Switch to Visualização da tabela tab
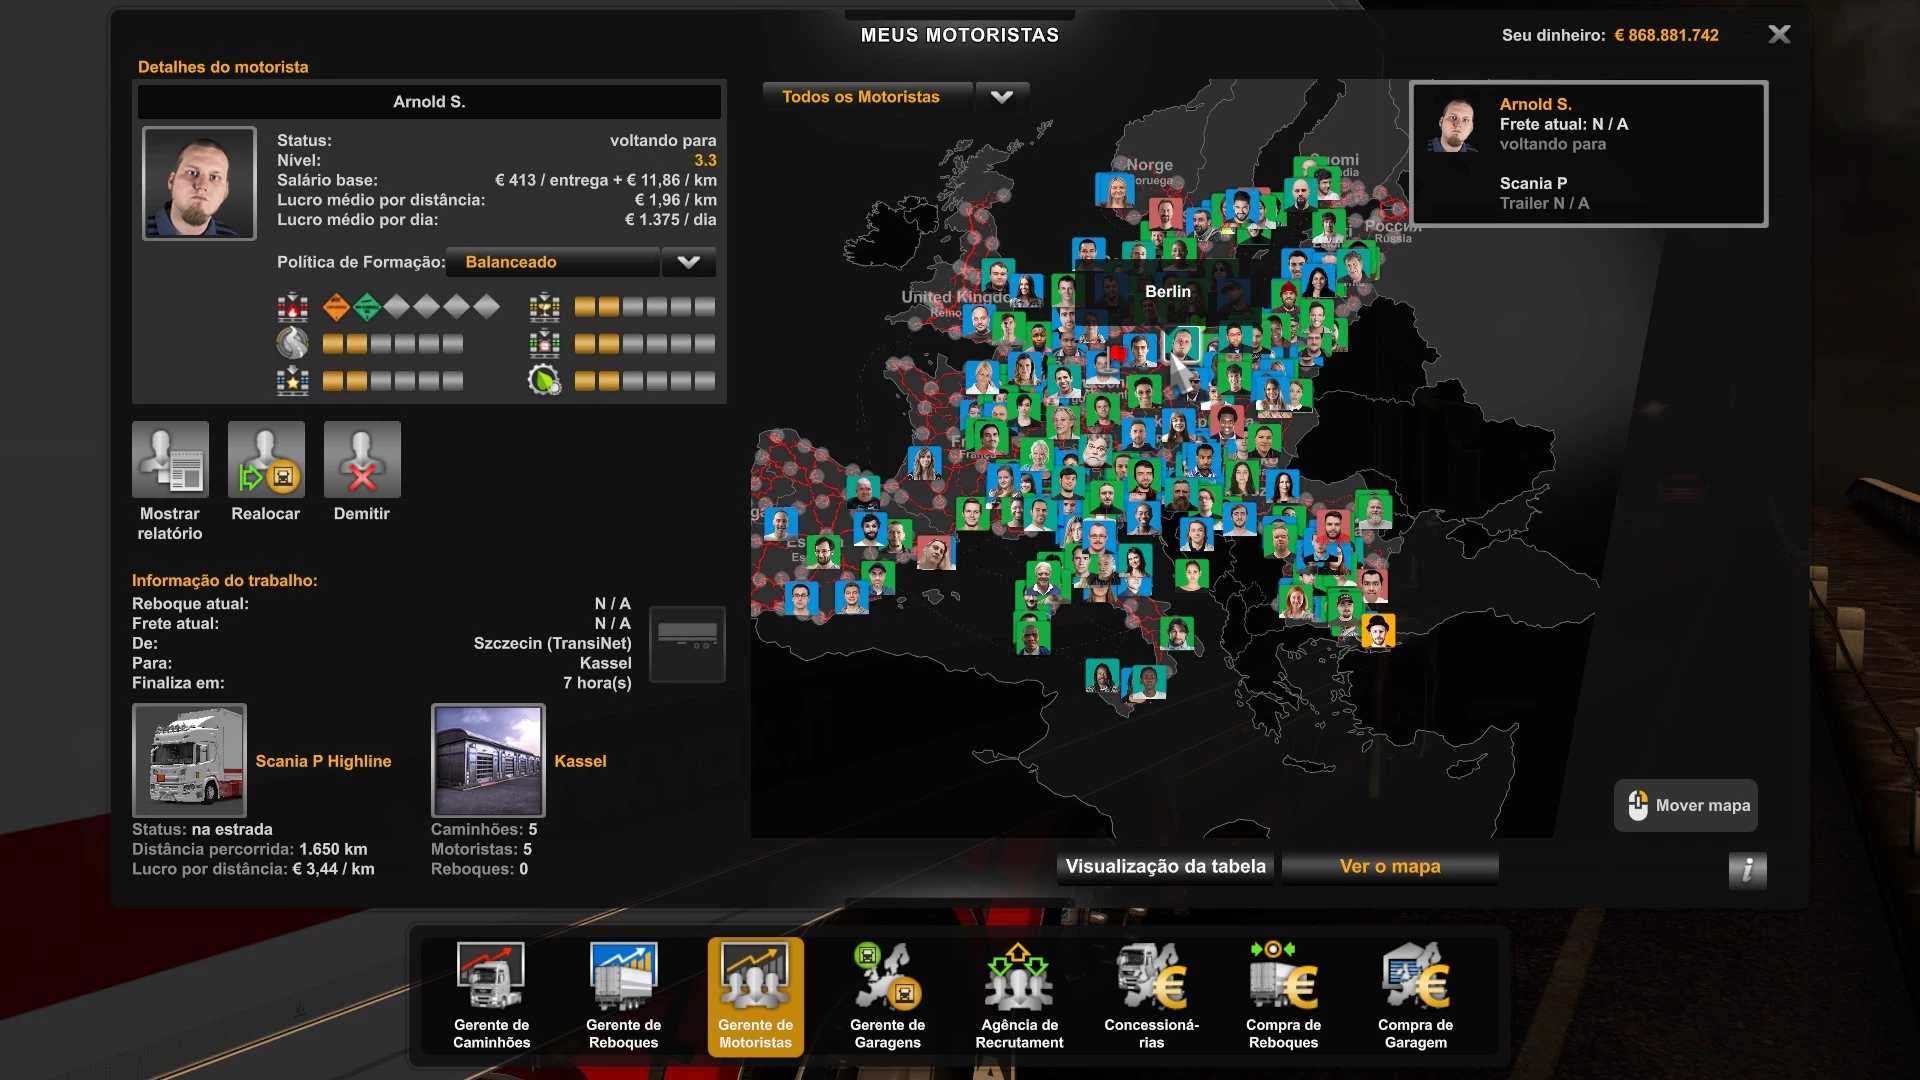 point(1165,867)
